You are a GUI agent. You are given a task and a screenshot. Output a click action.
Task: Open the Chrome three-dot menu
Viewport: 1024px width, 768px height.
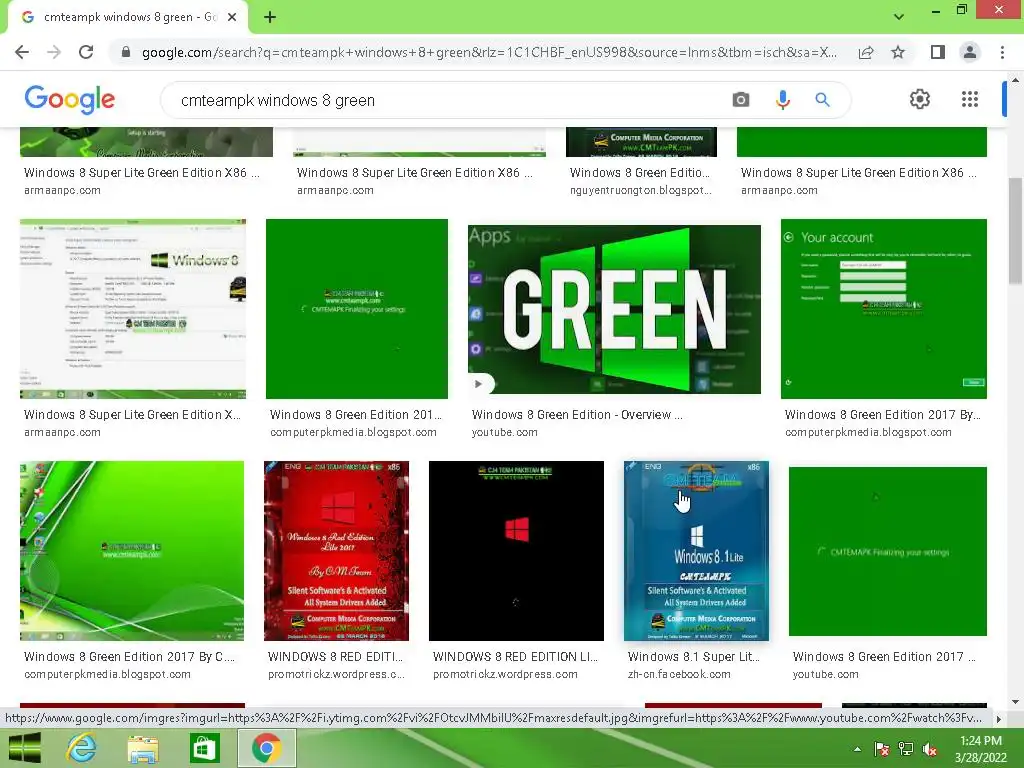tap(1002, 52)
